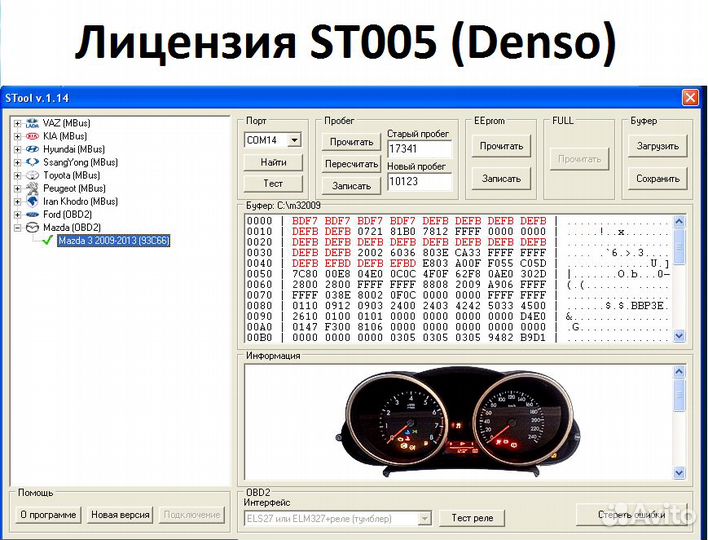
Task: Collapse the Mazda (OBD2) tree node
Action: [x=18, y=228]
